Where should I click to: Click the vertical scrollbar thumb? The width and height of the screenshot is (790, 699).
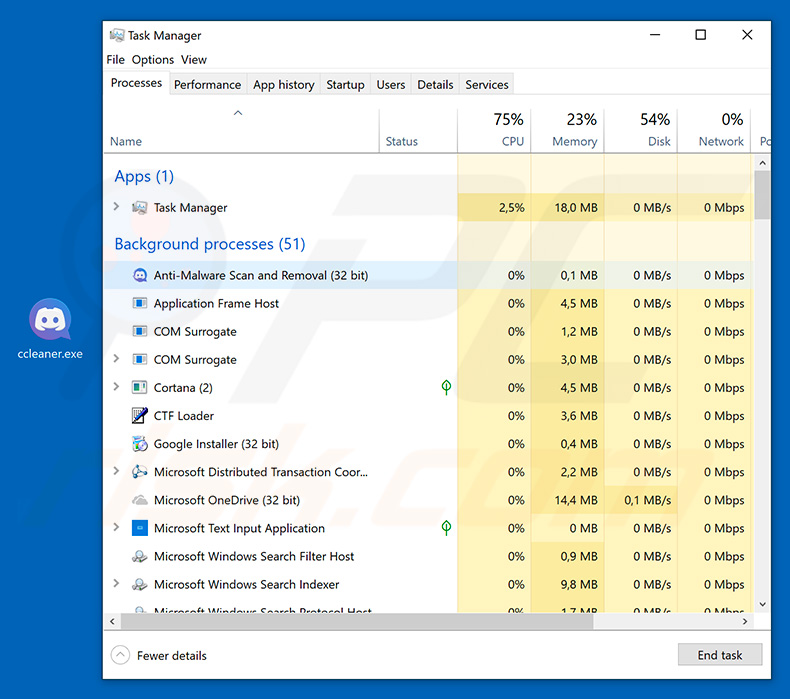coord(762,195)
